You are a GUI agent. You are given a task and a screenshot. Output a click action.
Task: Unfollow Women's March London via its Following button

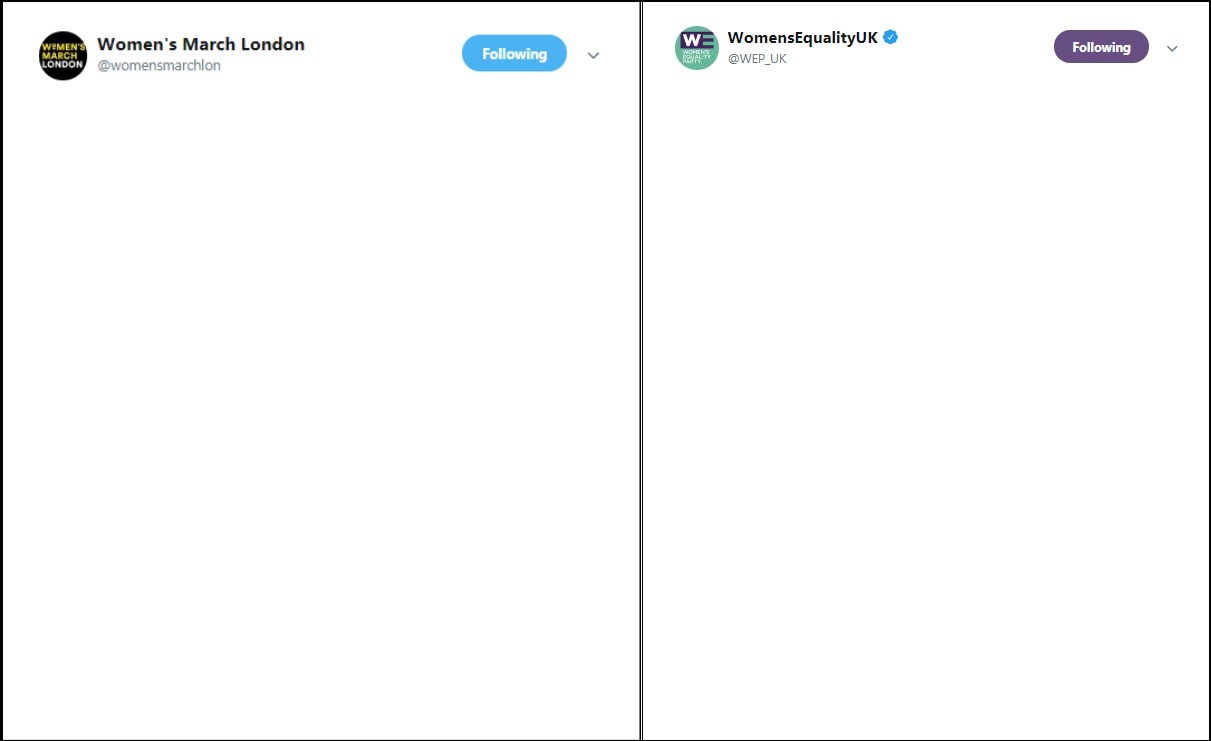[x=514, y=53]
